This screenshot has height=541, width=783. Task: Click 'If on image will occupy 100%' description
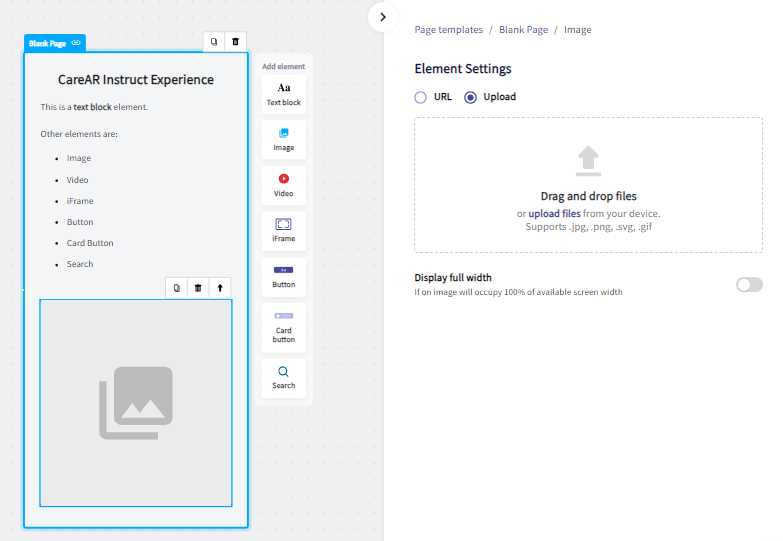click(x=518, y=292)
